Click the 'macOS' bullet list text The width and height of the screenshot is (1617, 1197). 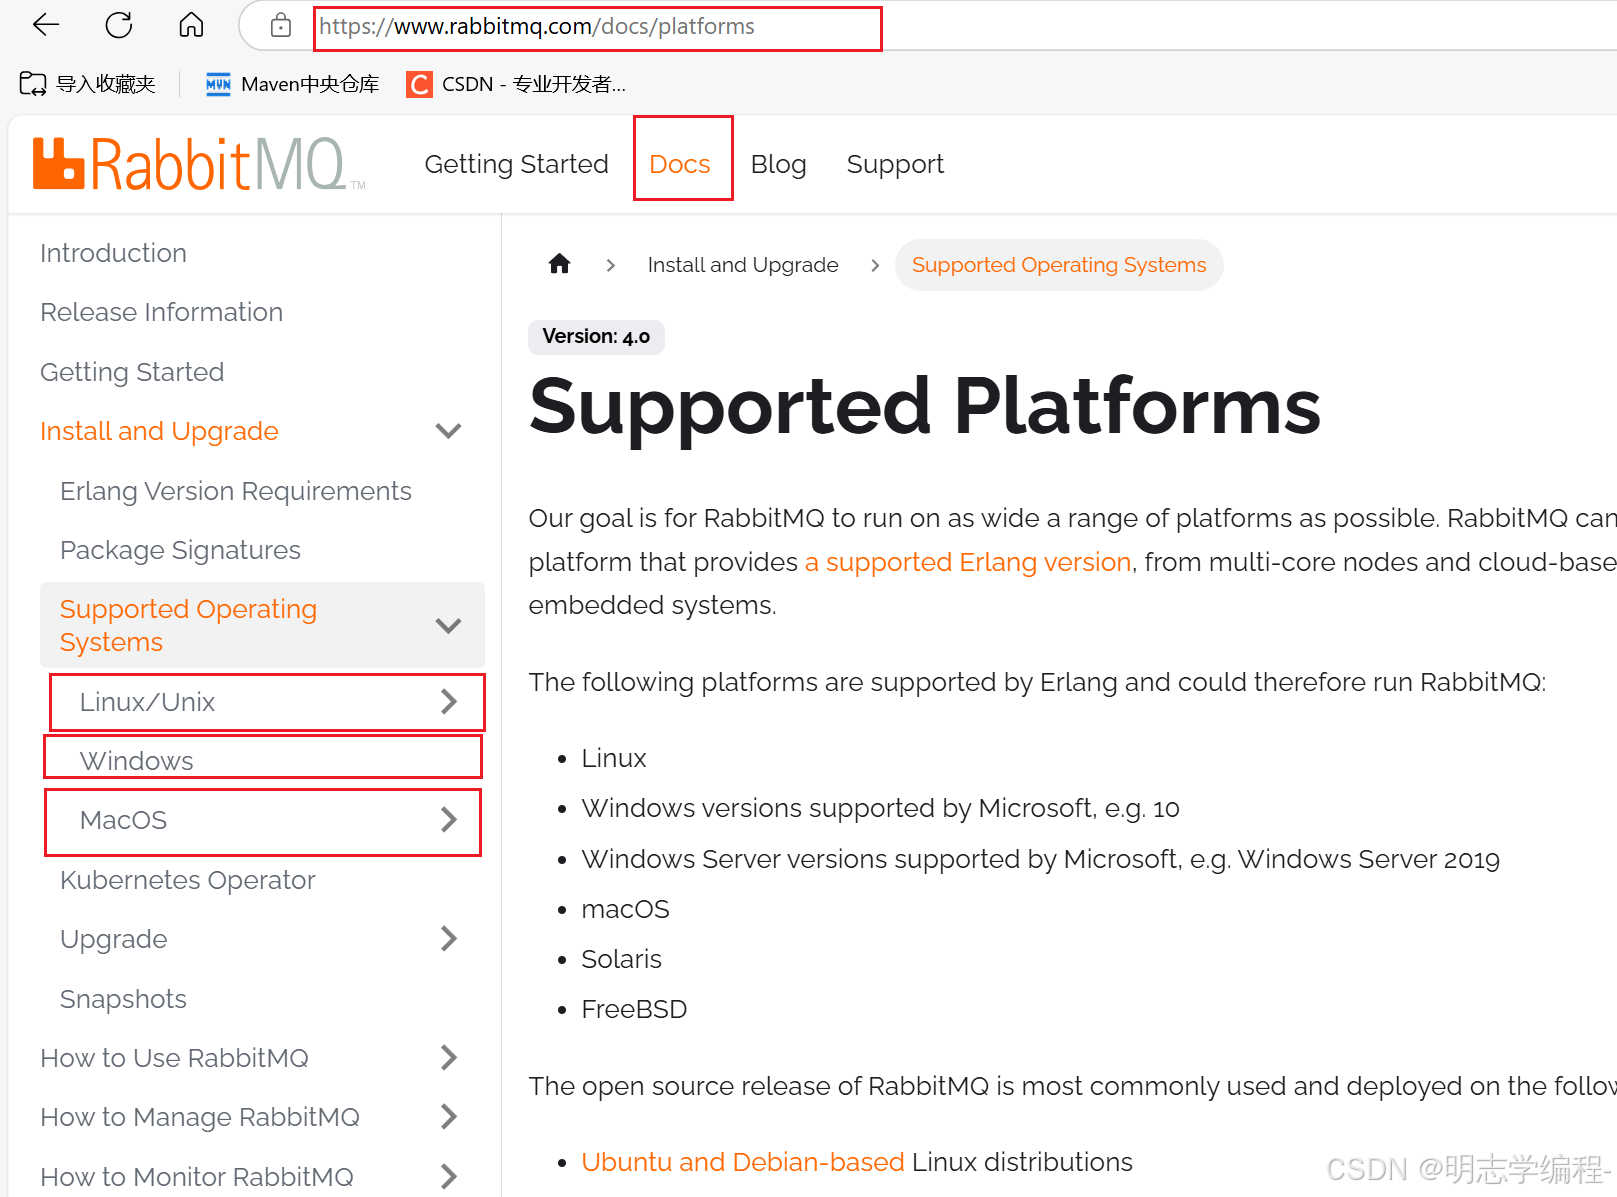(x=625, y=909)
